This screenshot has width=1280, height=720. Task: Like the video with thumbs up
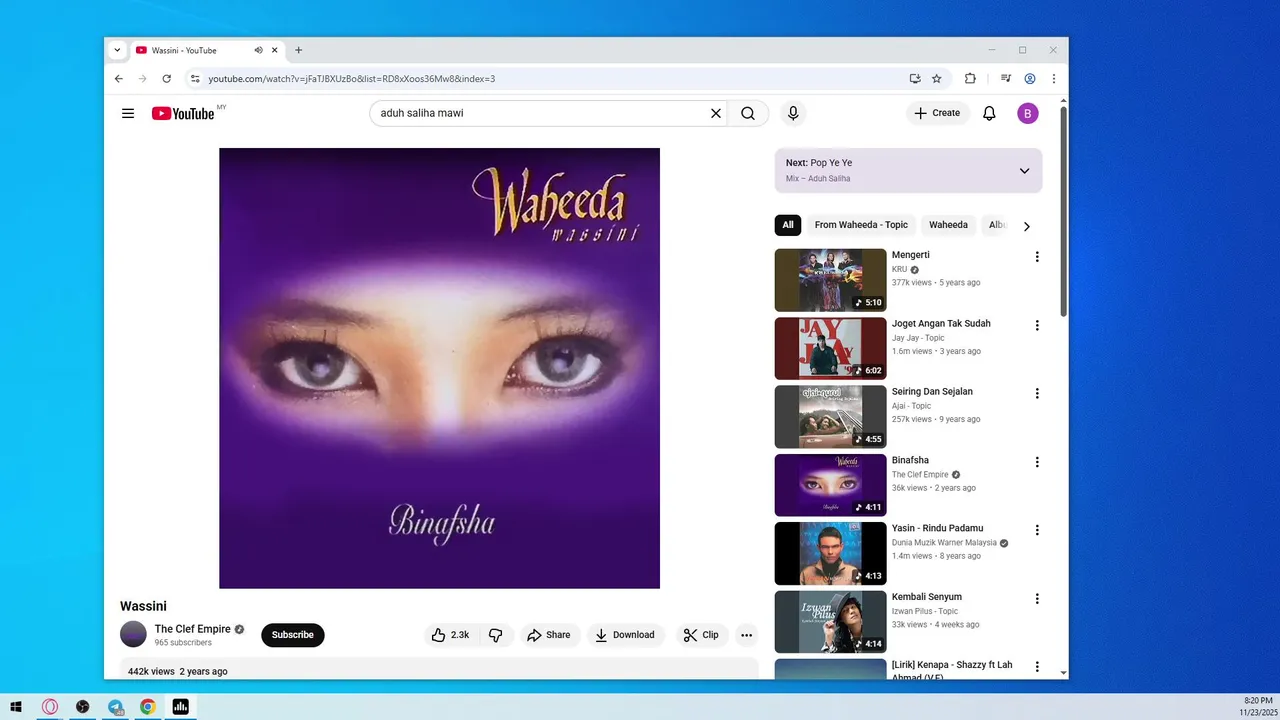coord(451,635)
